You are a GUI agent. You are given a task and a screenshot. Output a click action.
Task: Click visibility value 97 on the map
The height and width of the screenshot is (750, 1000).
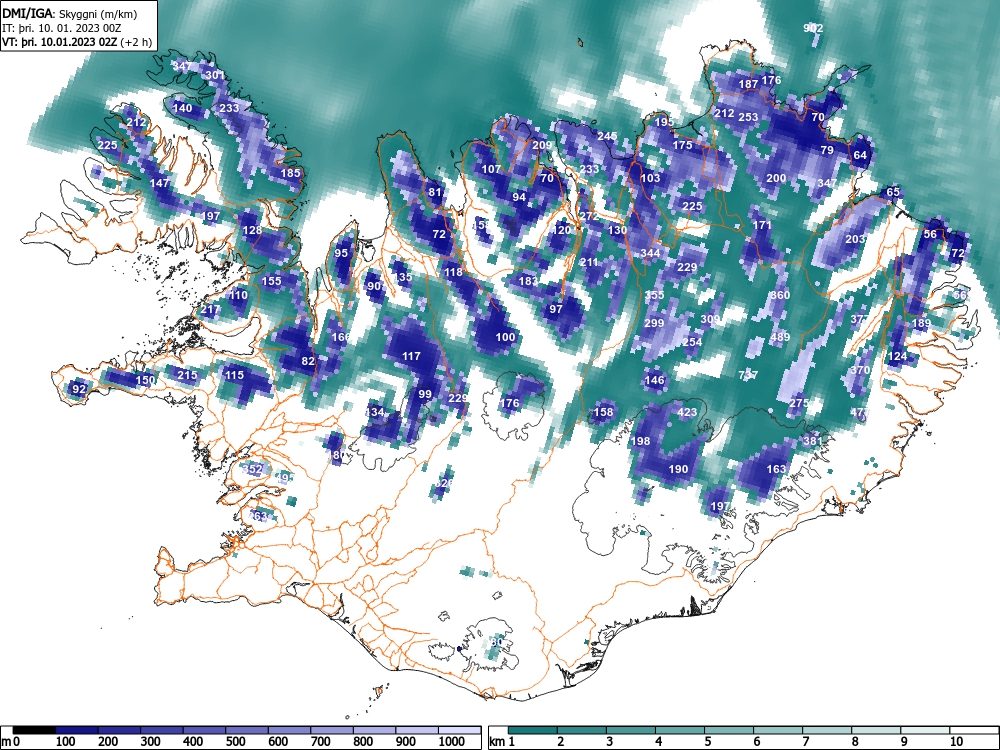[x=556, y=309]
